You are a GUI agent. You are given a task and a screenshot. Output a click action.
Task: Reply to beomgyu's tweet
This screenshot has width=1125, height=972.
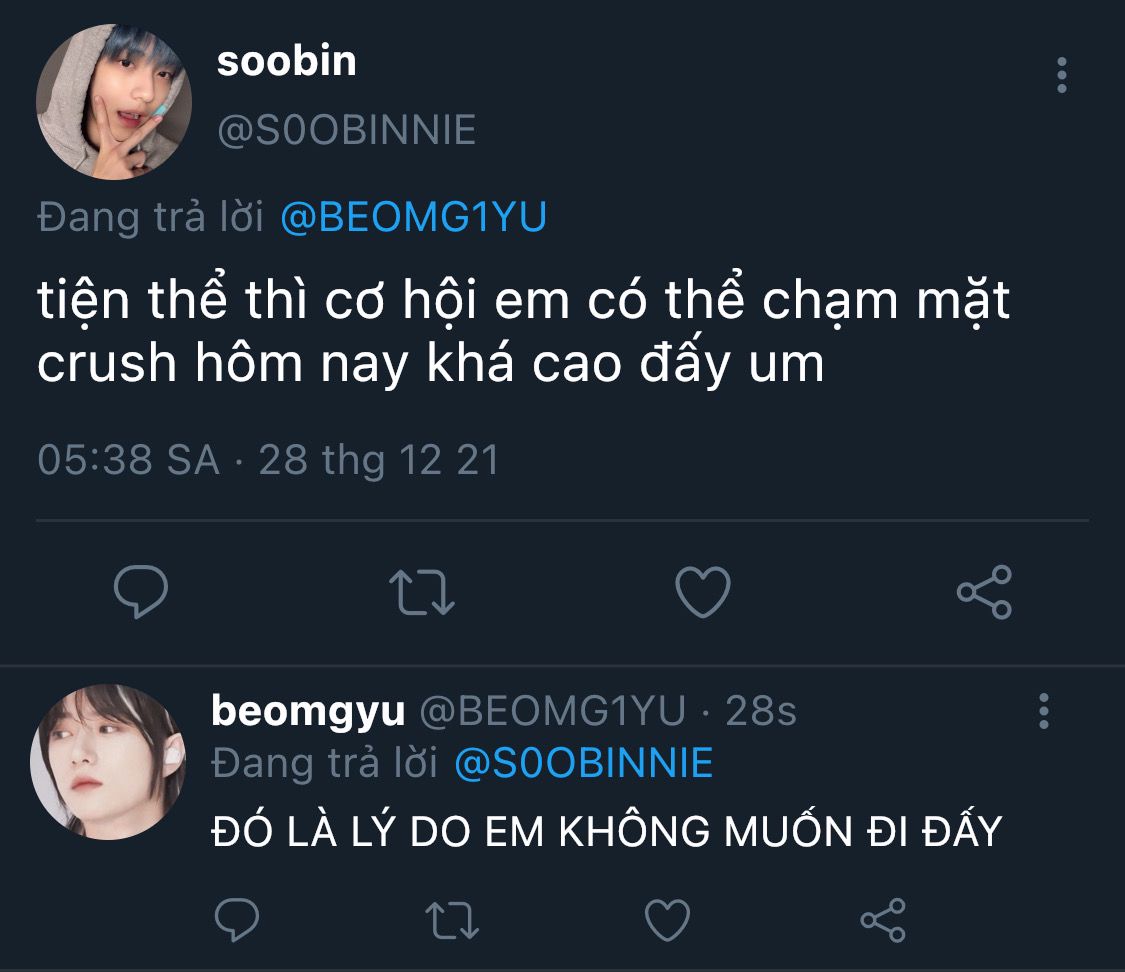click(x=237, y=919)
